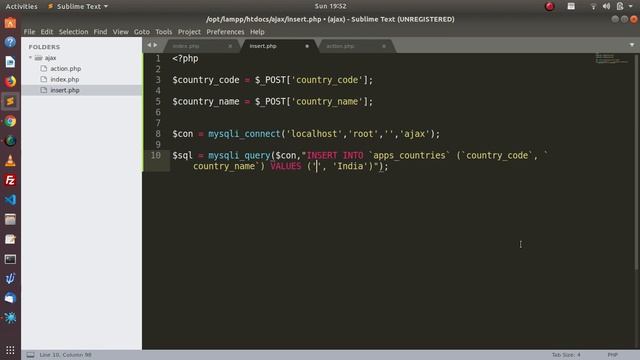Click the 'mysqli_connect' function text
Screen dimensions: 640x360
click(x=244, y=134)
